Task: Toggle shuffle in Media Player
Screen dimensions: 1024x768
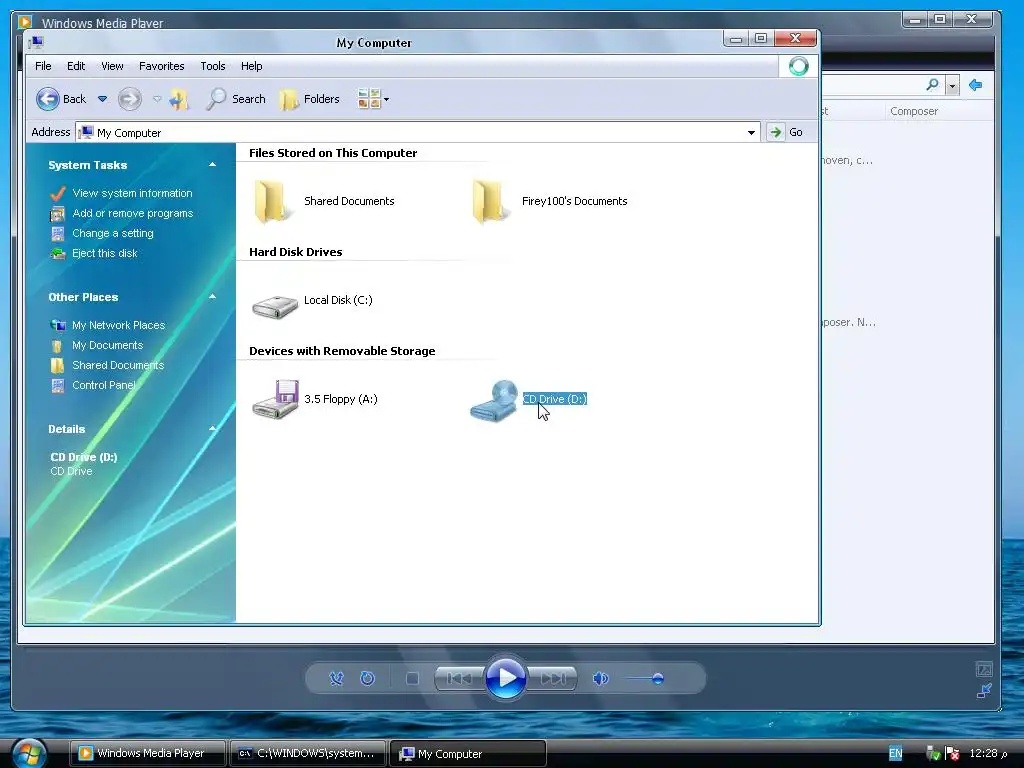Action: point(336,679)
